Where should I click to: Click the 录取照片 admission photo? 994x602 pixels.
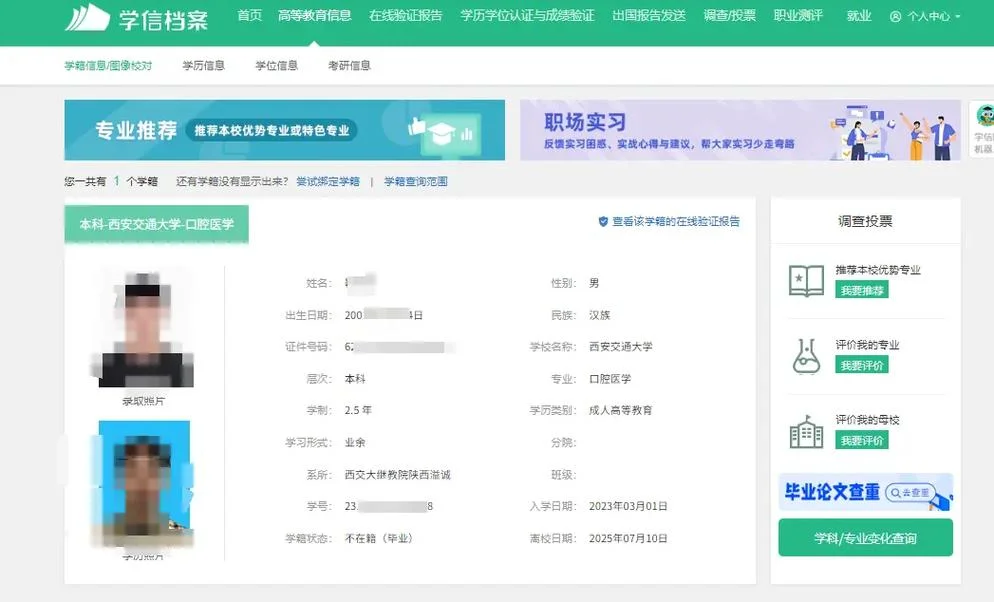coord(145,328)
